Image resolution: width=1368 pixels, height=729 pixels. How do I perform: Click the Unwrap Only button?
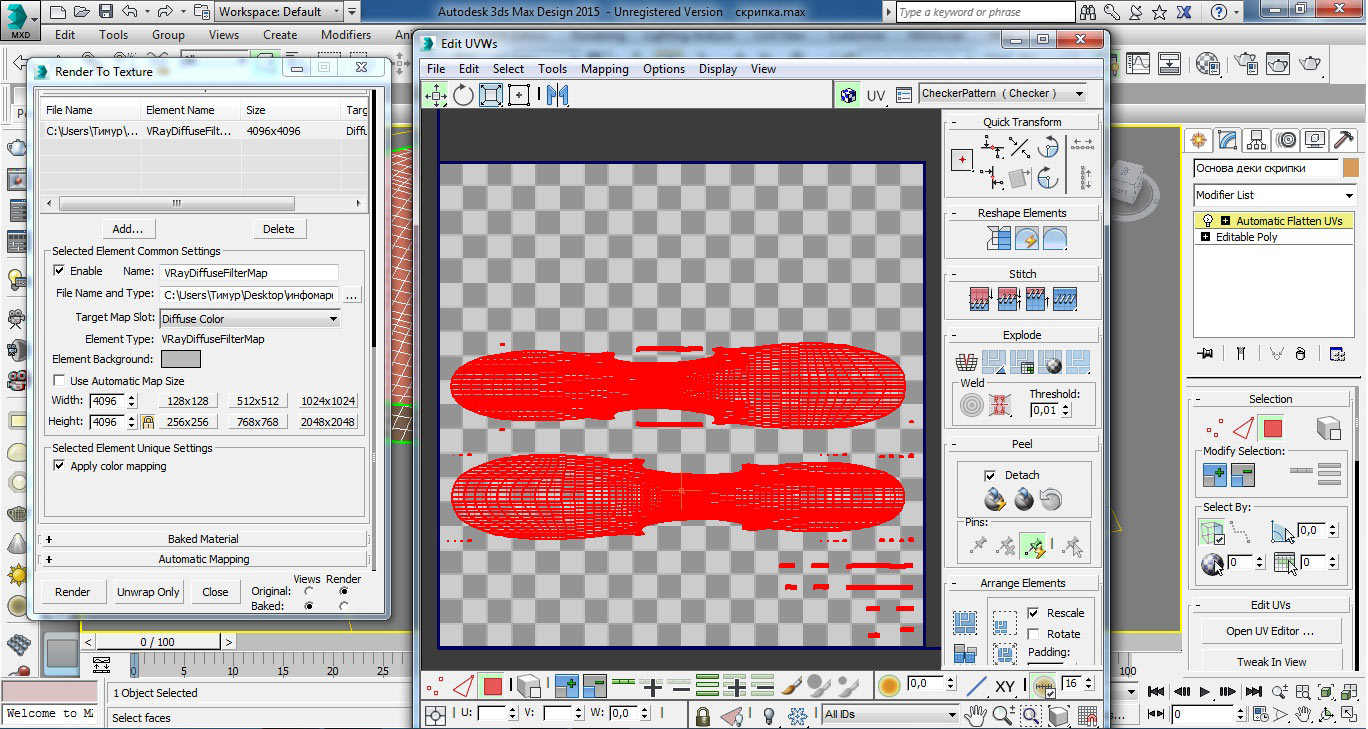148,592
